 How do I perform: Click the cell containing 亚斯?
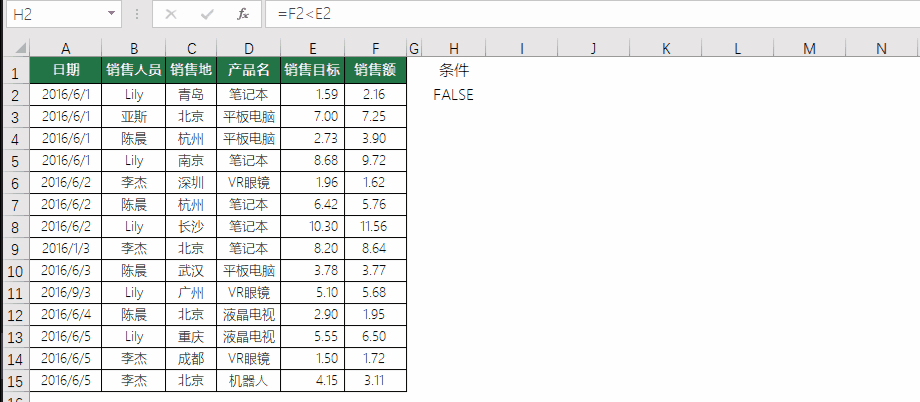pos(134,117)
